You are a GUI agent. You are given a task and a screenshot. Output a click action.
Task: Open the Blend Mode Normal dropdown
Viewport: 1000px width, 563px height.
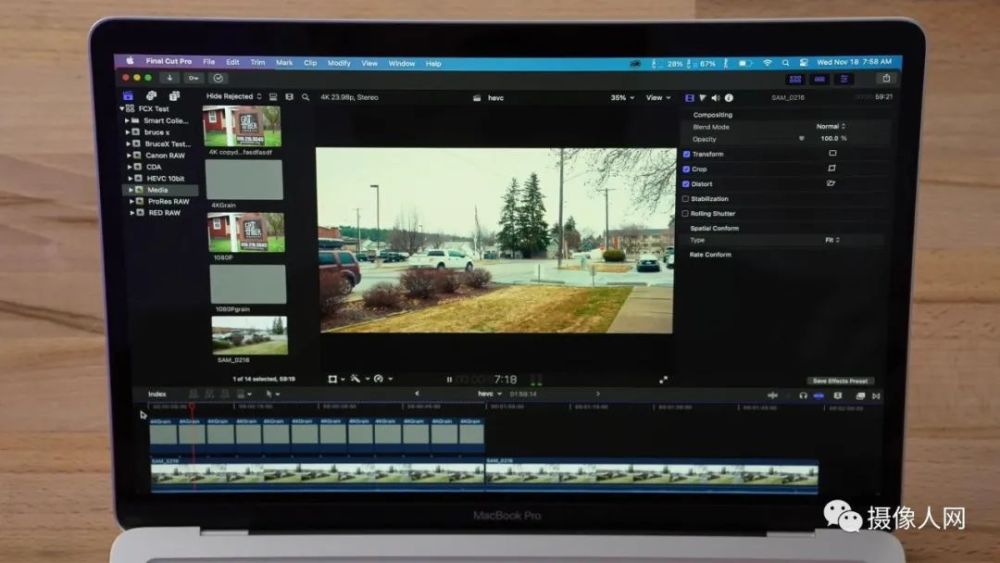tap(830, 126)
